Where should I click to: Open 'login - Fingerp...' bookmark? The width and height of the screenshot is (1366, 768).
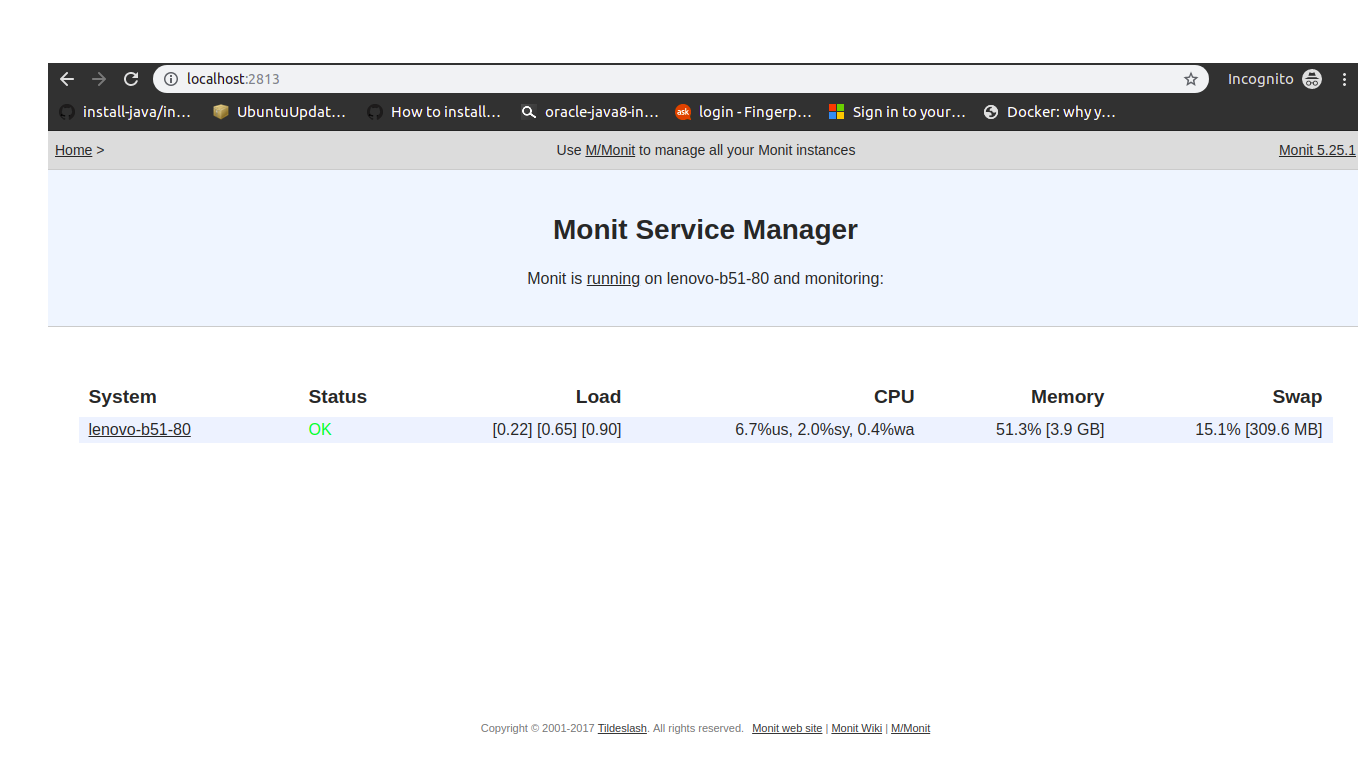[743, 112]
